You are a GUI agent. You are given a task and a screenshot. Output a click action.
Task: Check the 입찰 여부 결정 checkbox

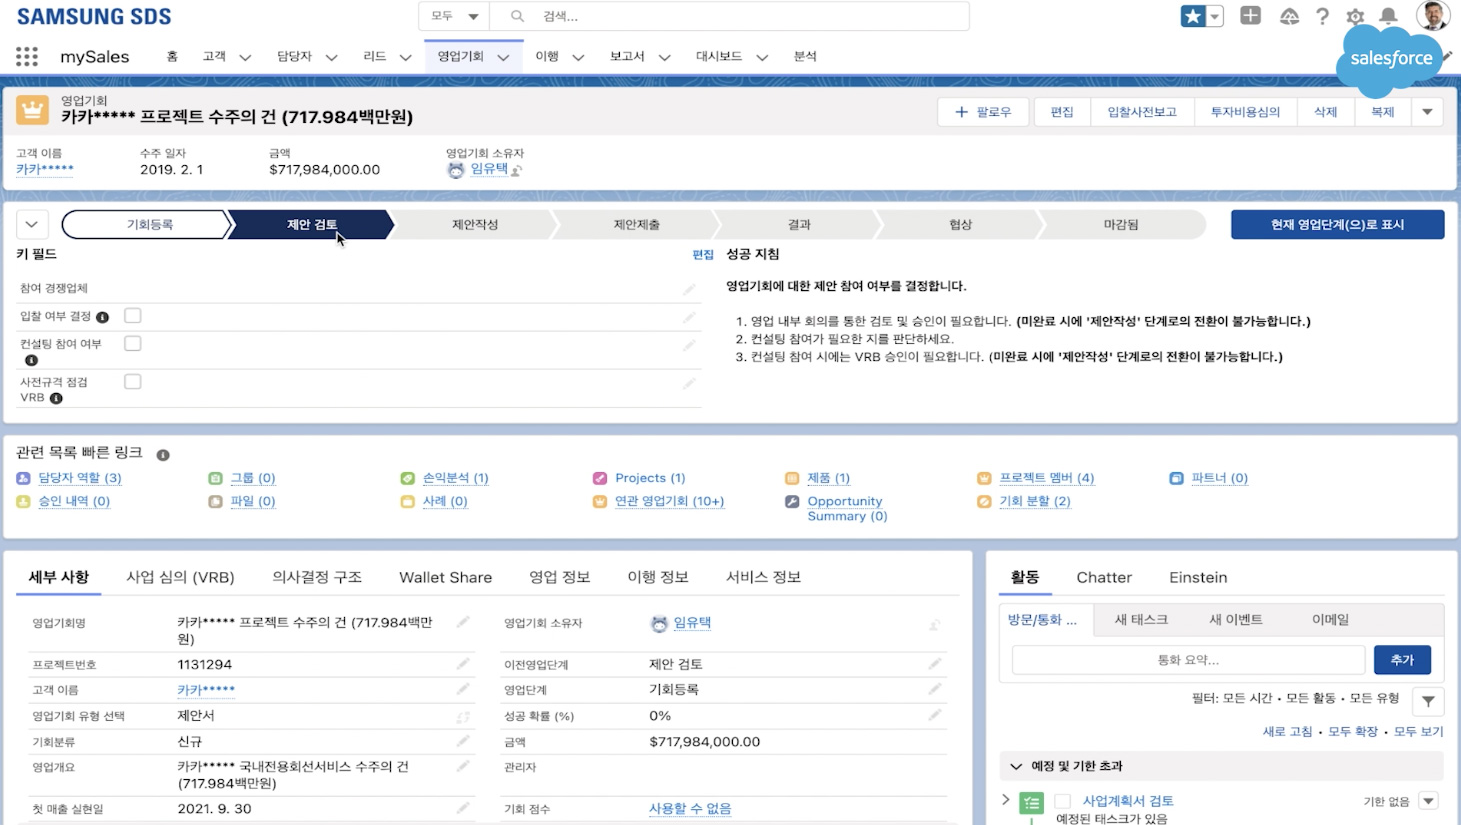pos(133,316)
